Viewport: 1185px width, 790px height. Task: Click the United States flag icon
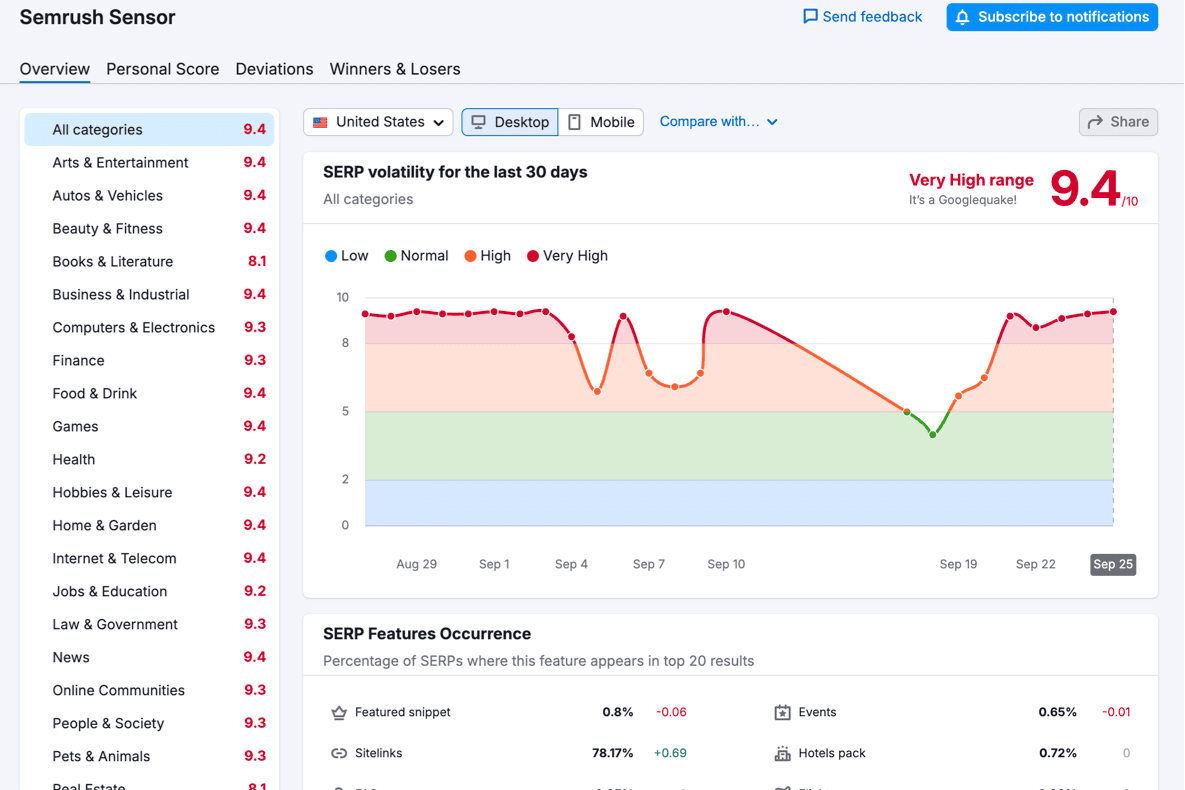pyautogui.click(x=320, y=122)
